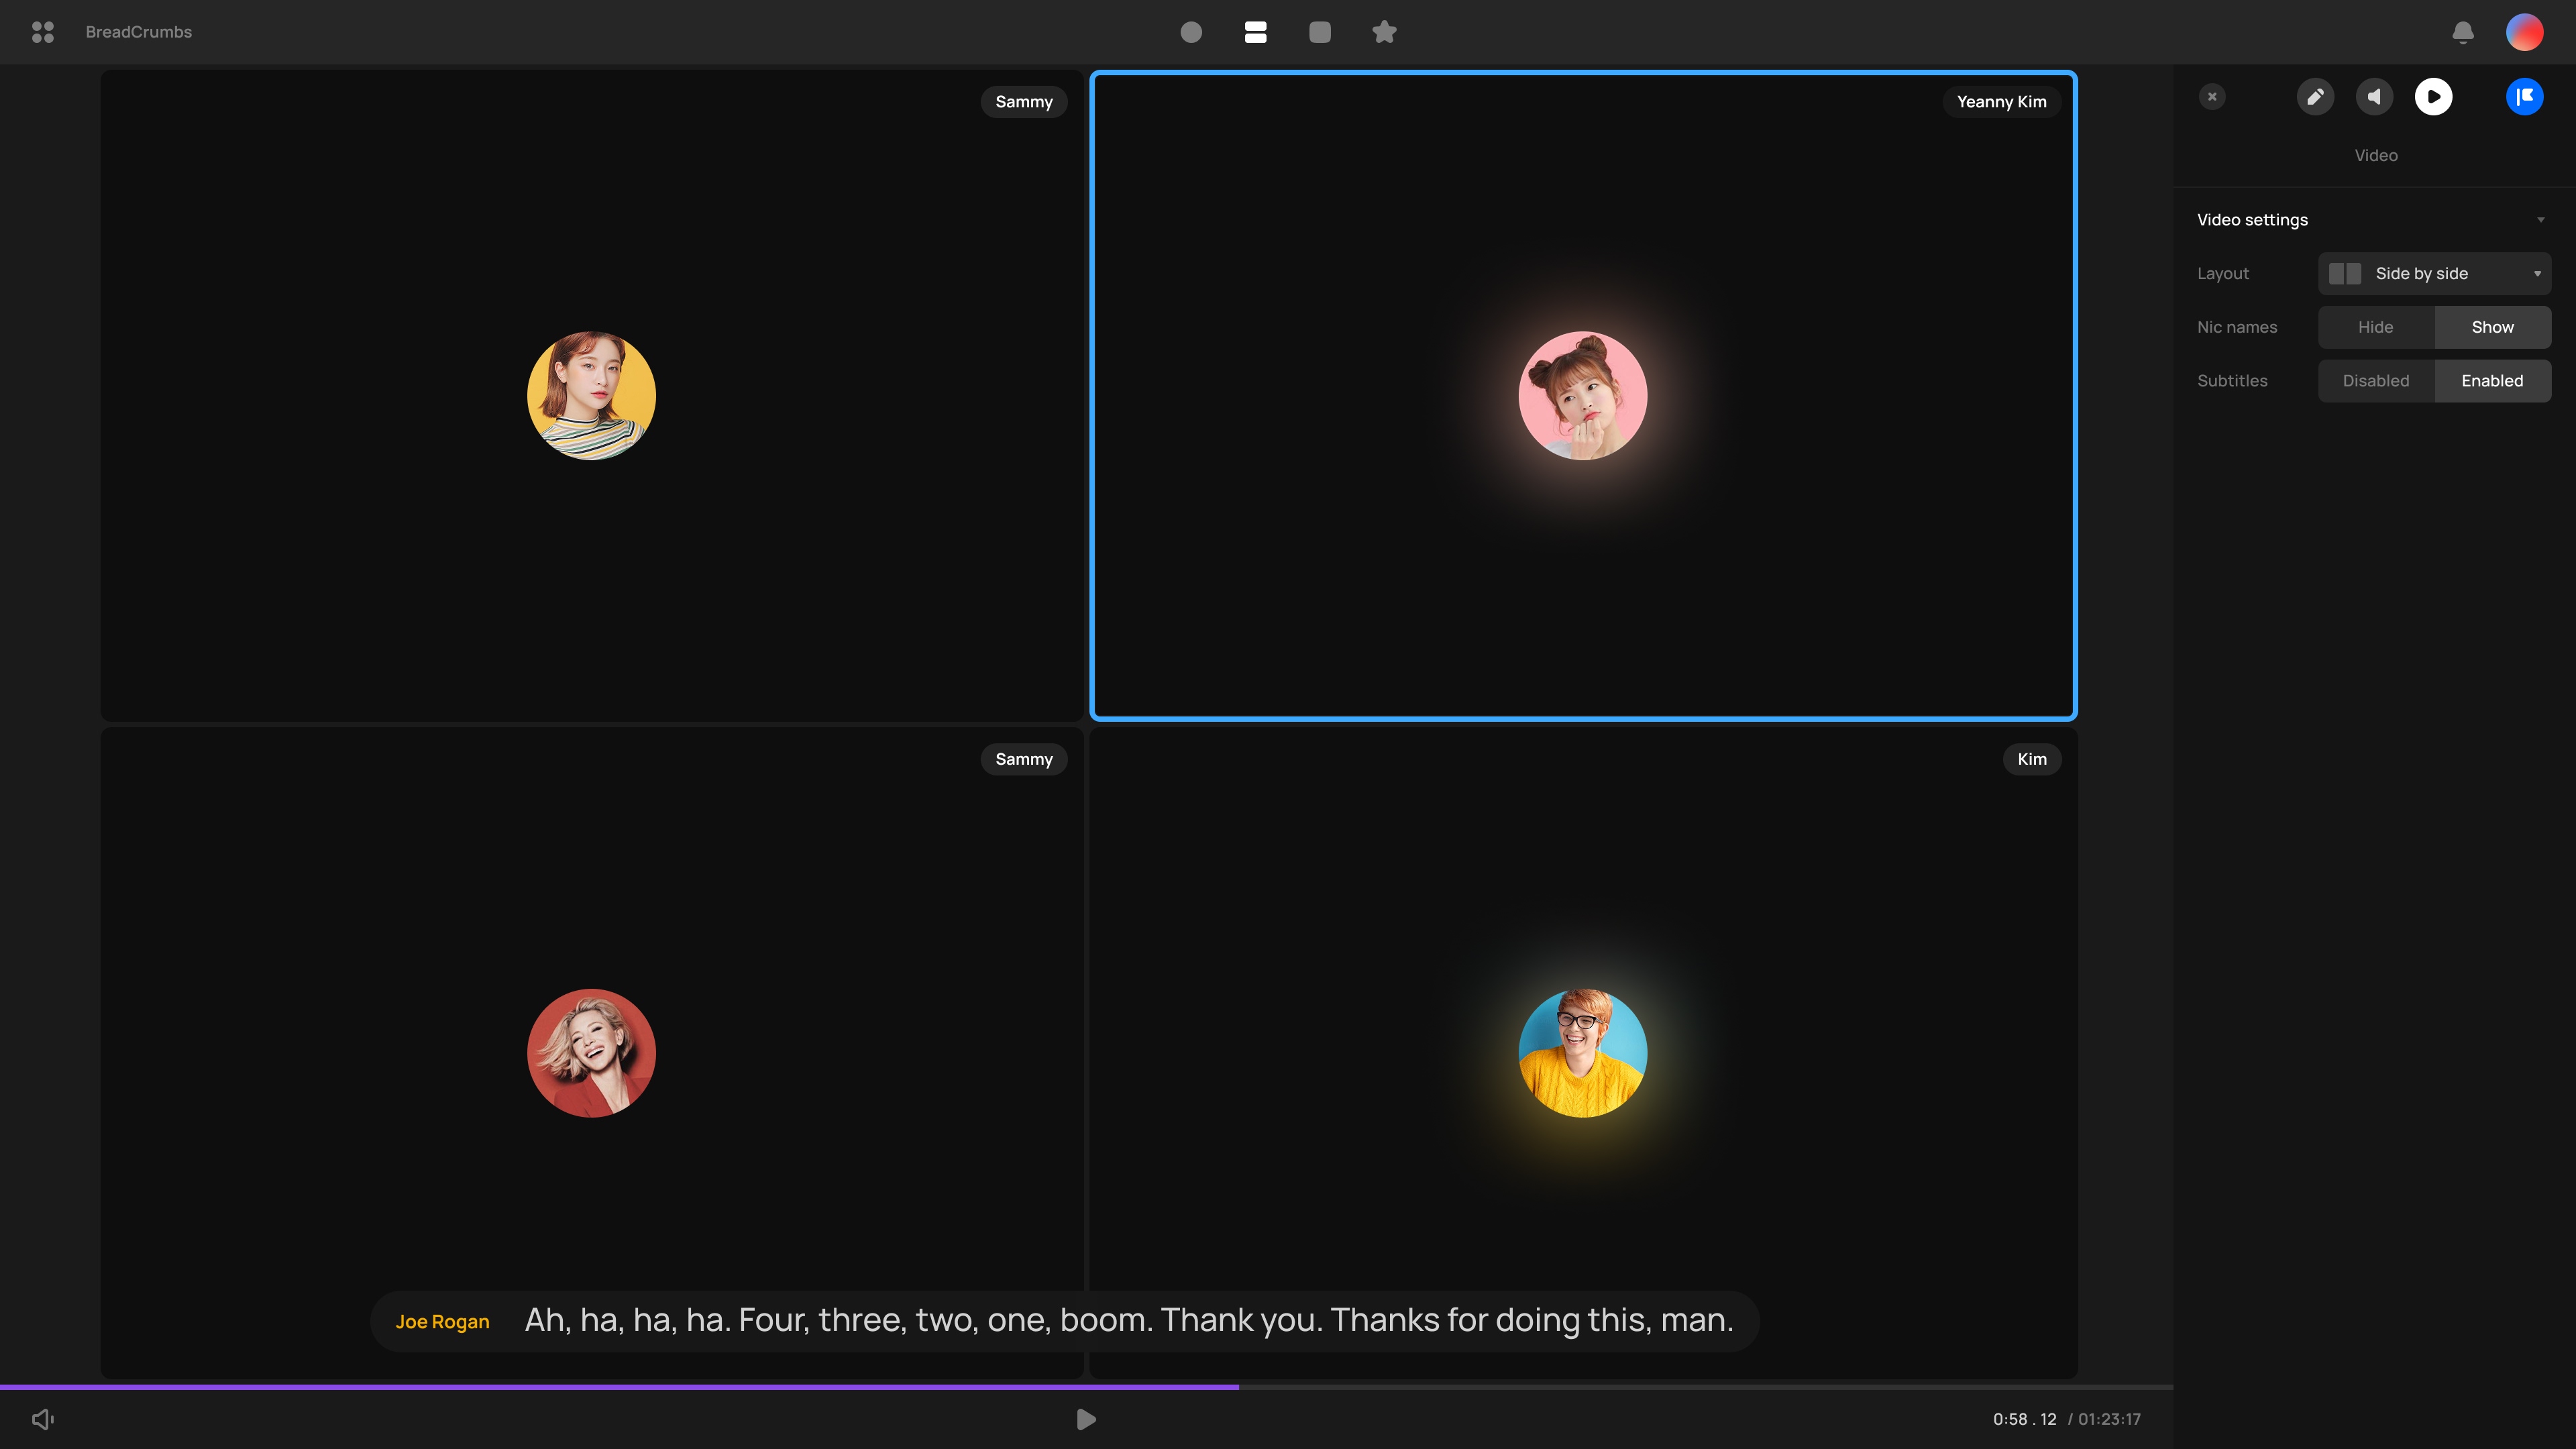Click the star icon in top toolbar
The height and width of the screenshot is (1449, 2576).
point(1384,32)
